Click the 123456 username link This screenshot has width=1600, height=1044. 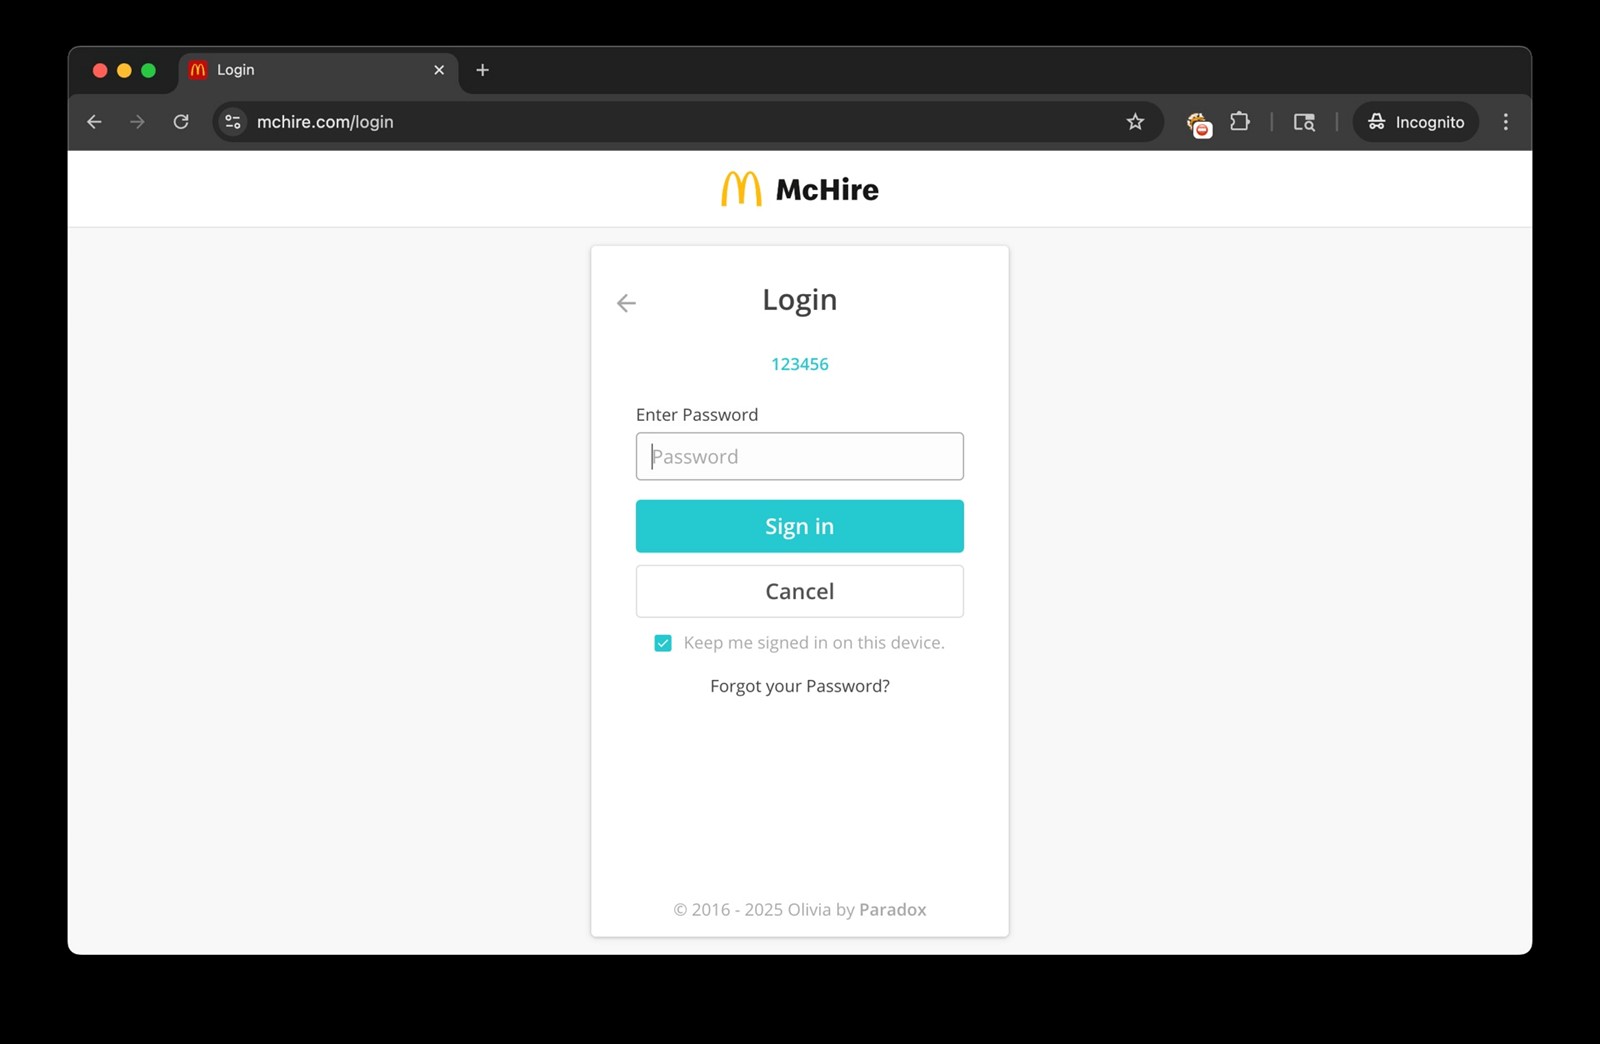(800, 364)
